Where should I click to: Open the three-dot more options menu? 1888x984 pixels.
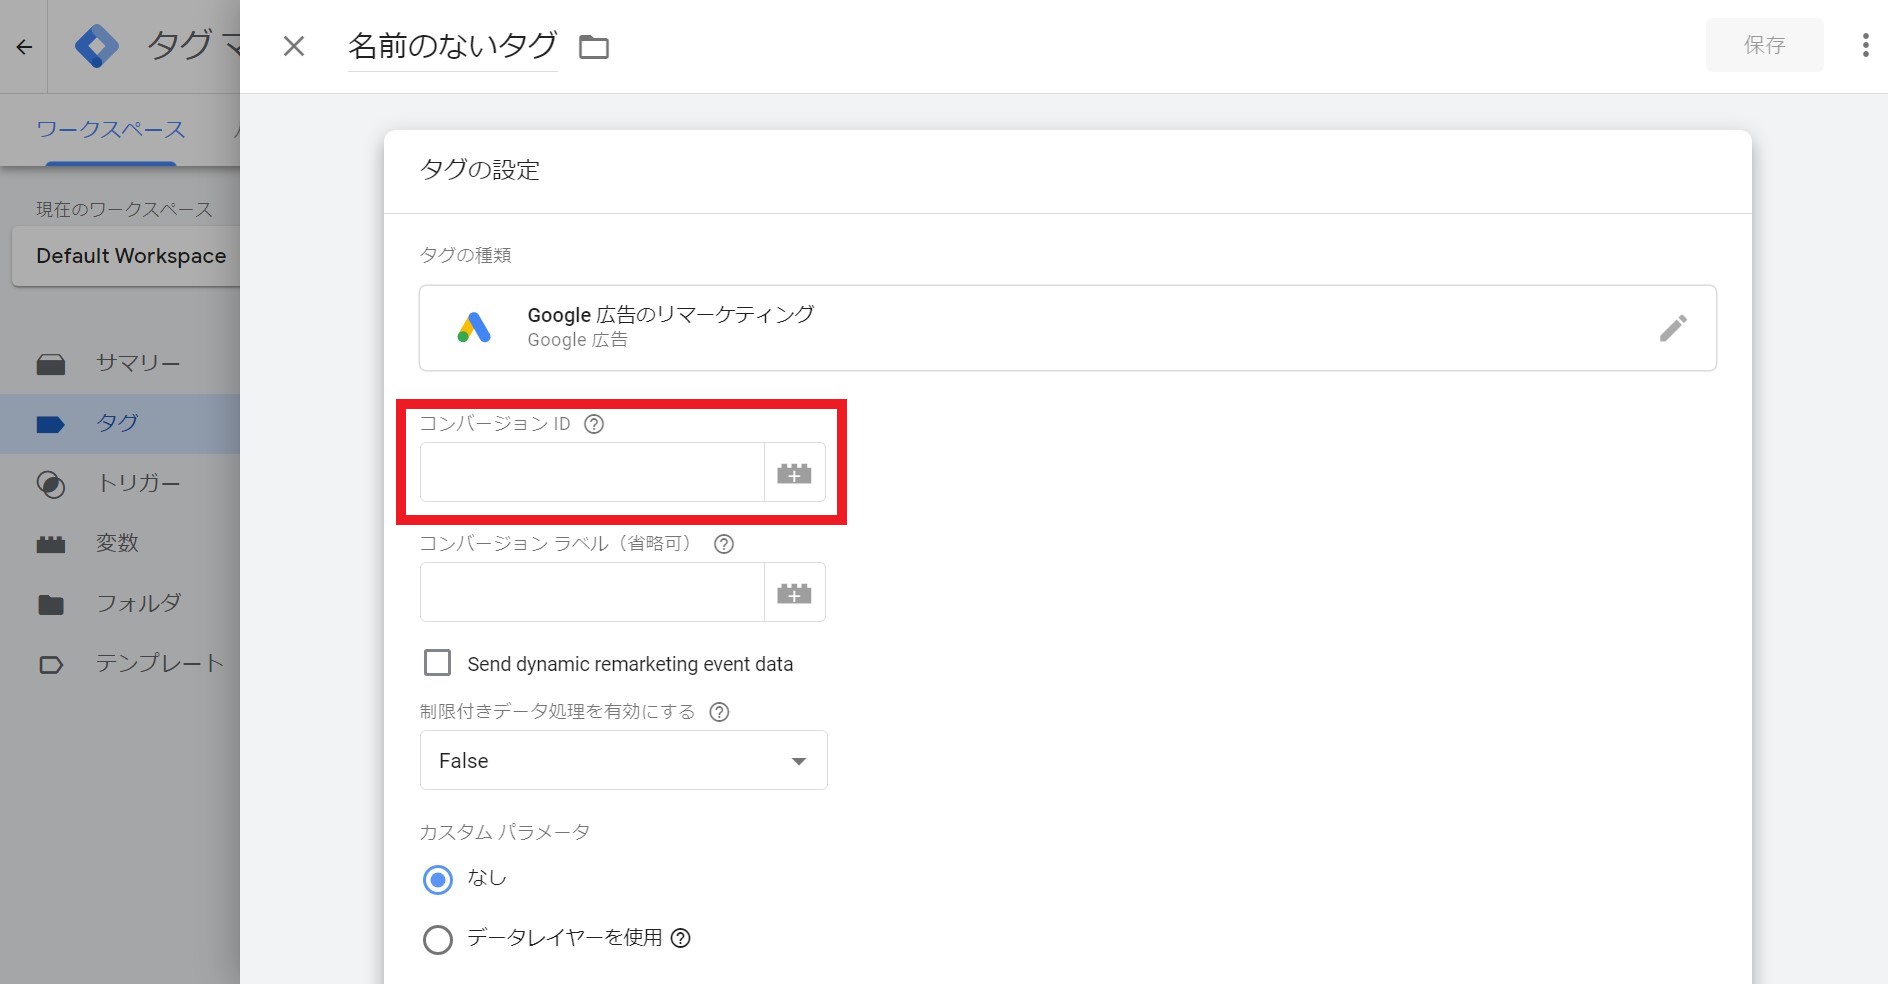(1865, 45)
